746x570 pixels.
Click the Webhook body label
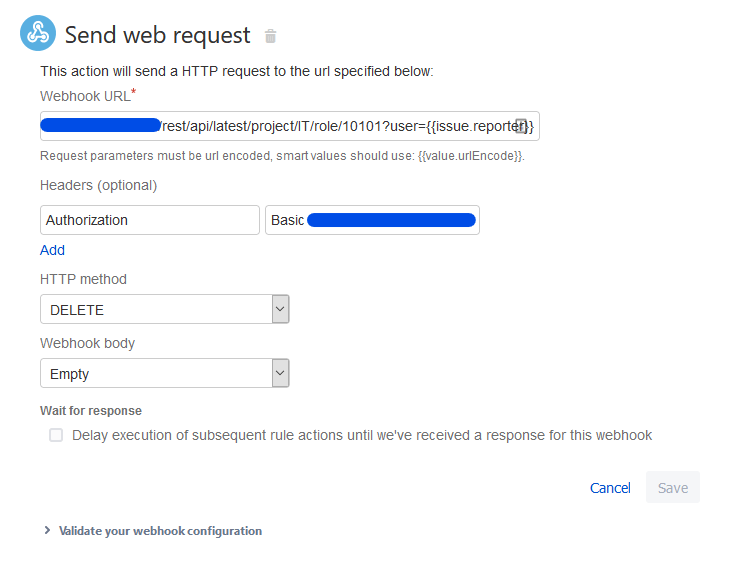pyautogui.click(x=87, y=343)
